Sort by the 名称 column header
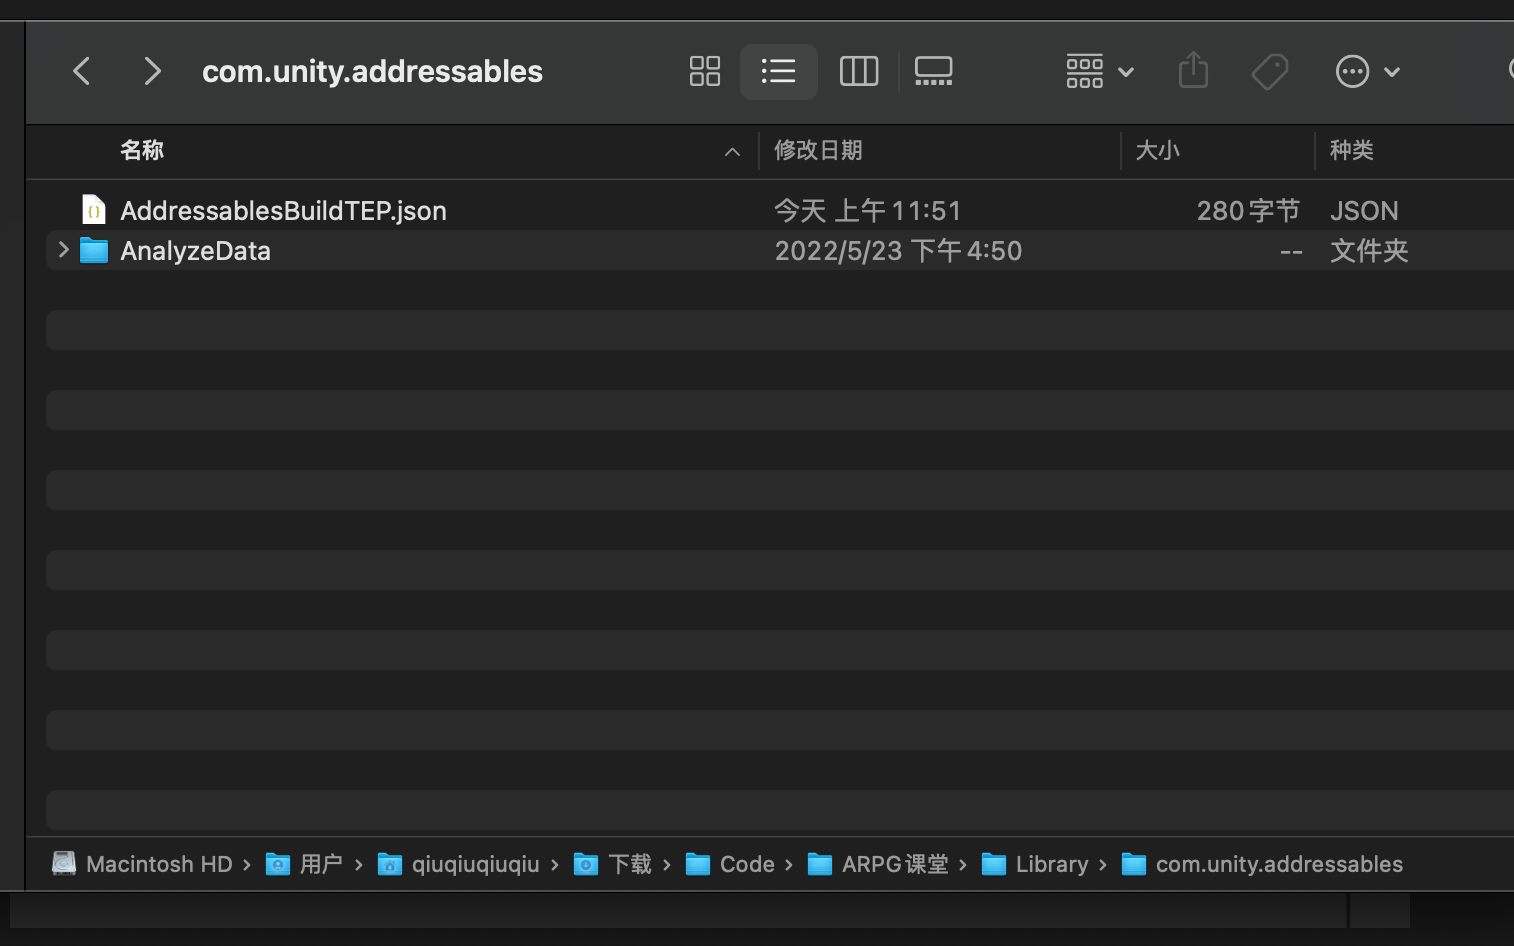Screen dimensions: 1514x946 click(142, 150)
